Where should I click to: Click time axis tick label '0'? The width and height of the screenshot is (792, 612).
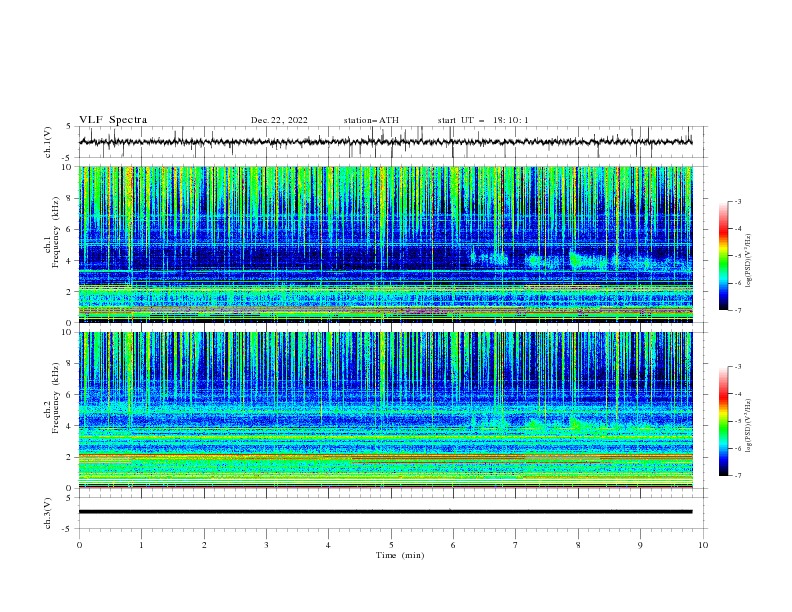pos(79,545)
